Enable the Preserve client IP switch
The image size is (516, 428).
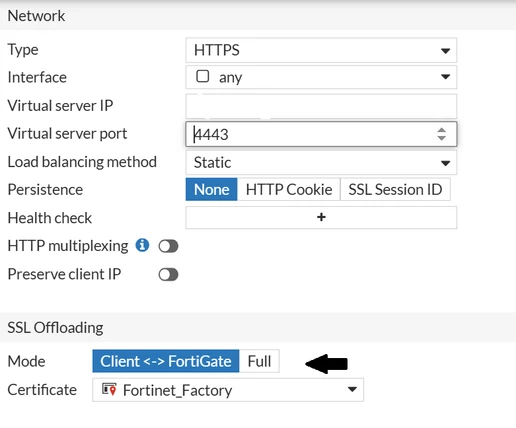tap(168, 275)
